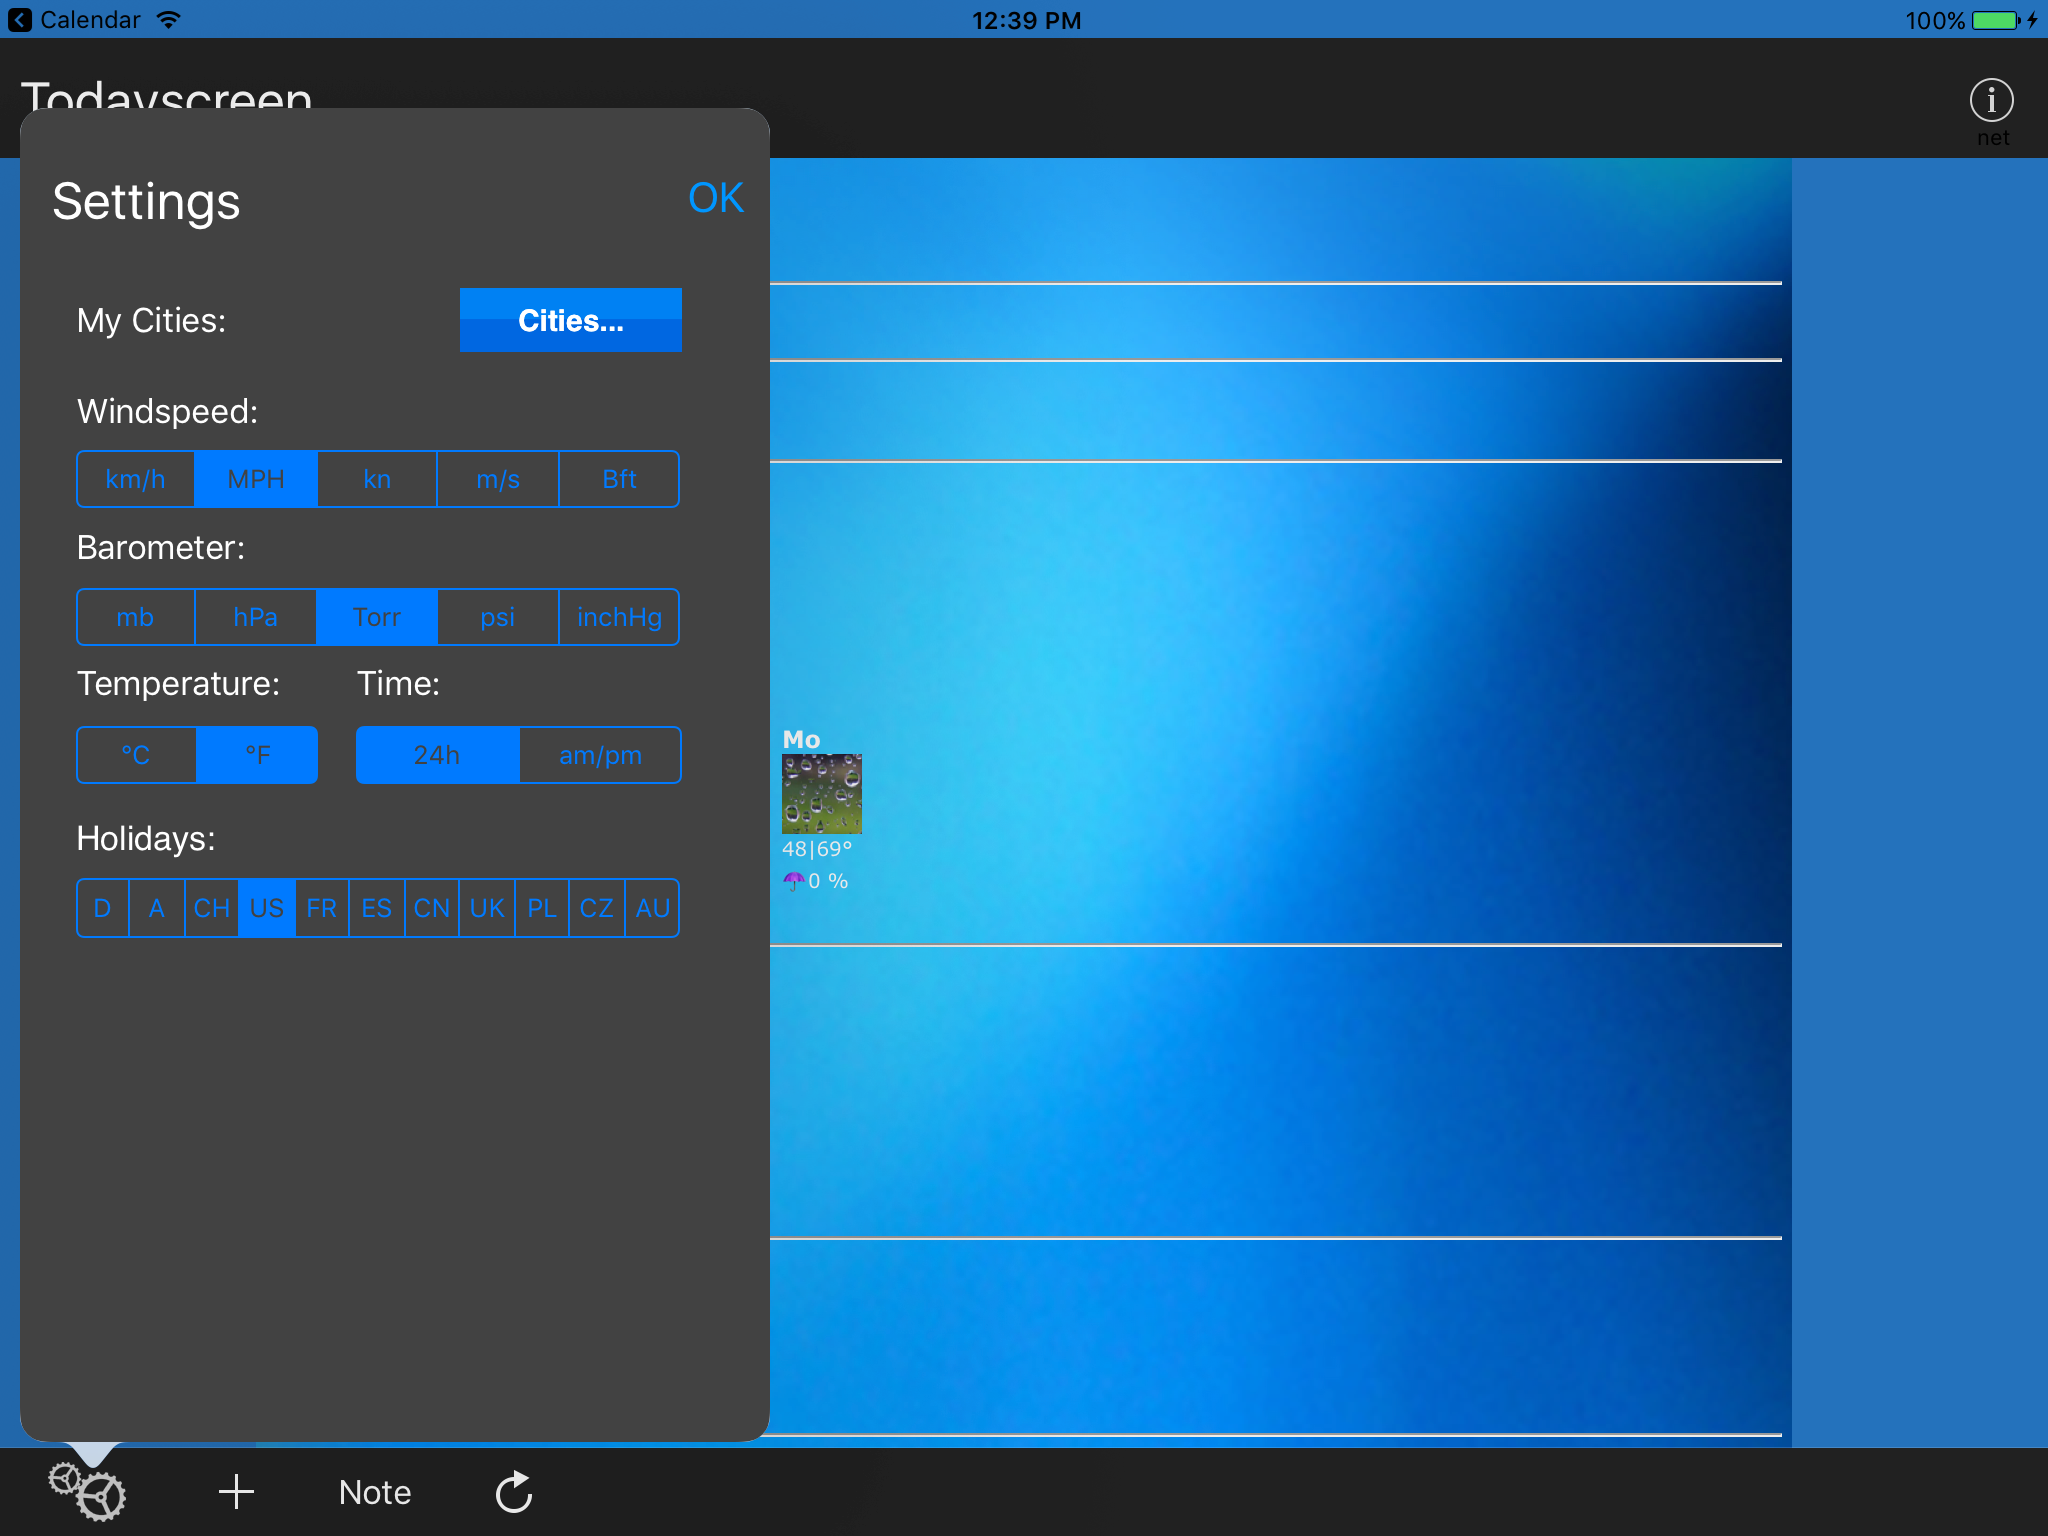Screen dimensions: 2048x1536
Task: Choose inchHg barometer unit
Action: [x=619, y=617]
